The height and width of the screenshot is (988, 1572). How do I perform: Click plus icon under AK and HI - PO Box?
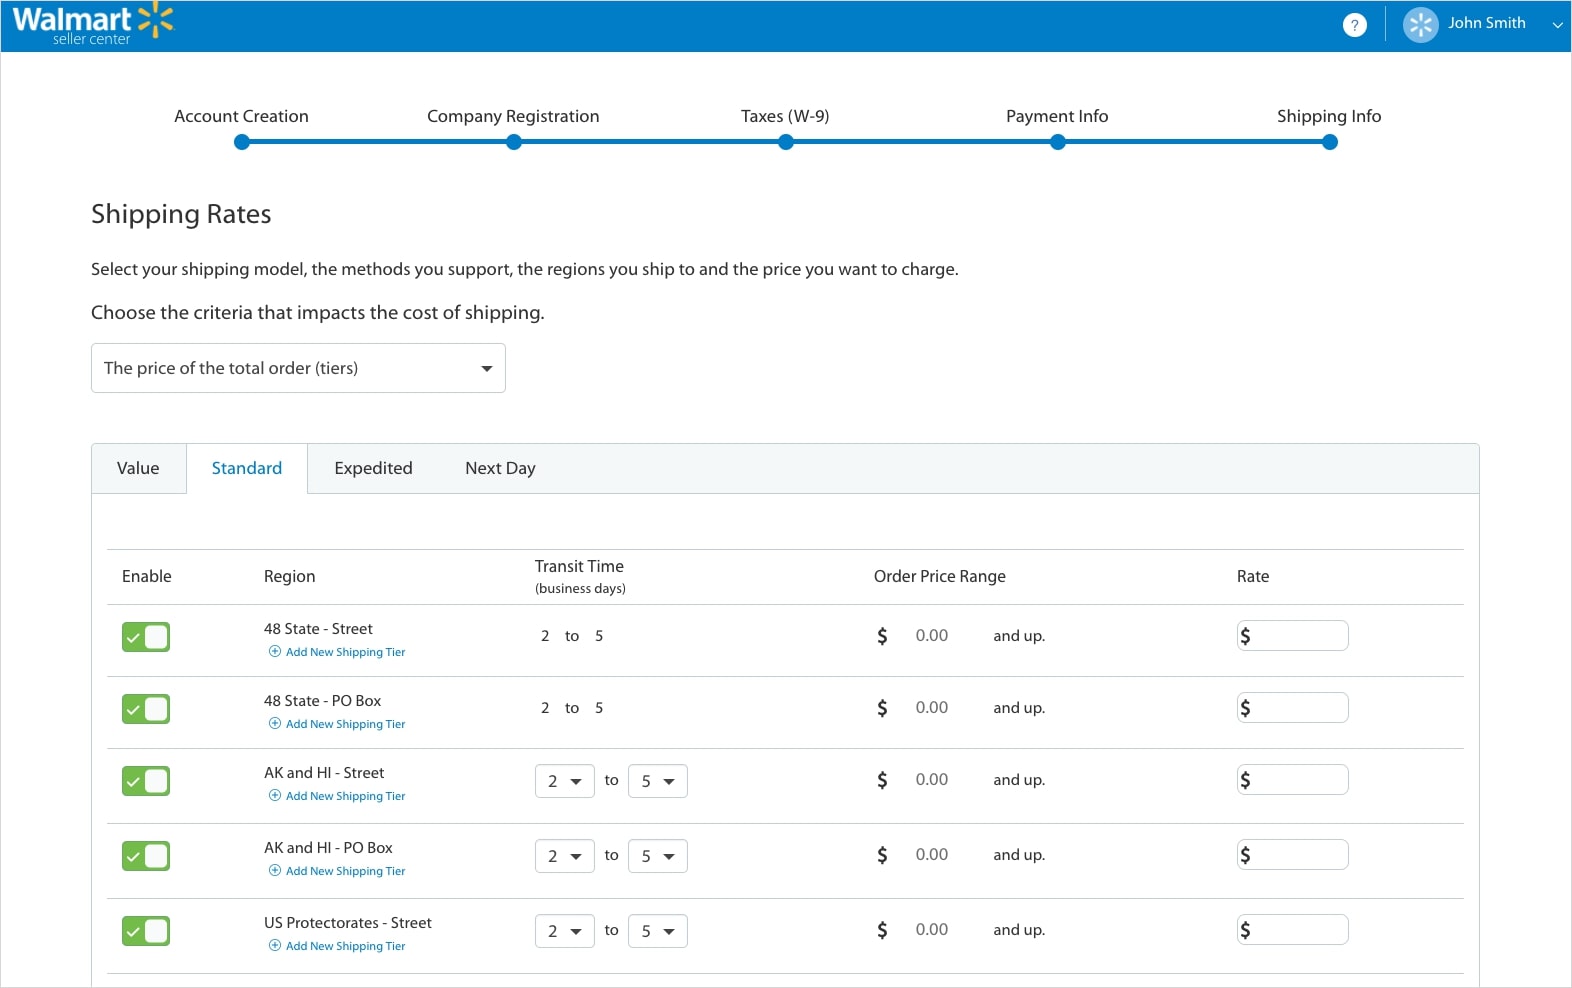275,871
